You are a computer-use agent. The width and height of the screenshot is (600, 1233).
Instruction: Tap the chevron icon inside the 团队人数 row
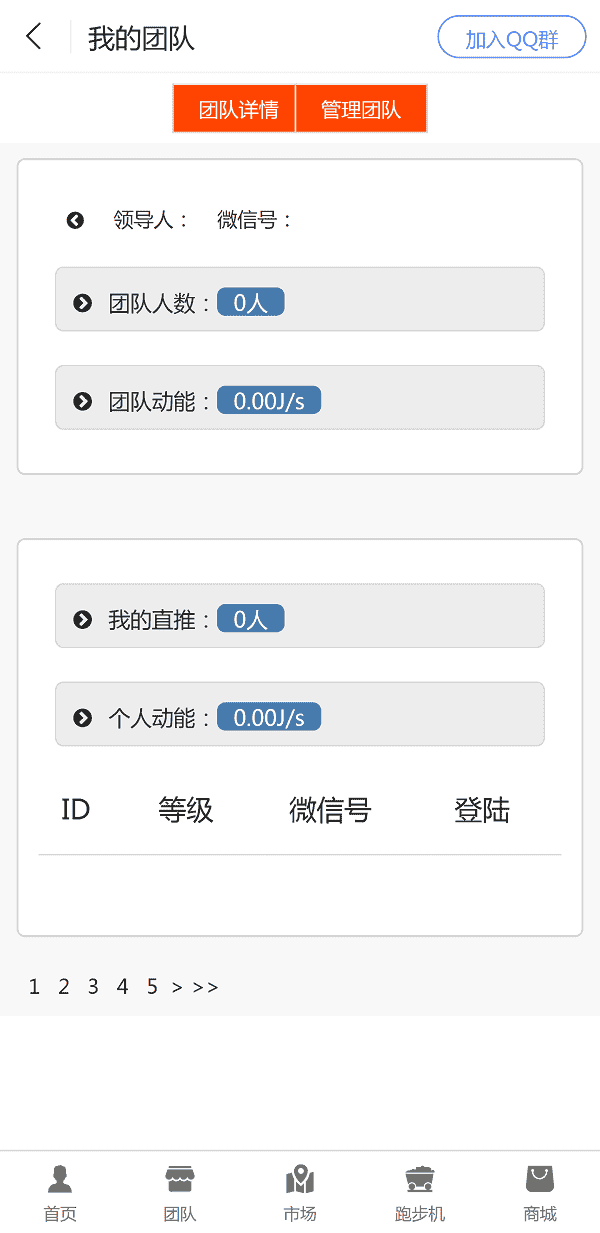pos(82,302)
